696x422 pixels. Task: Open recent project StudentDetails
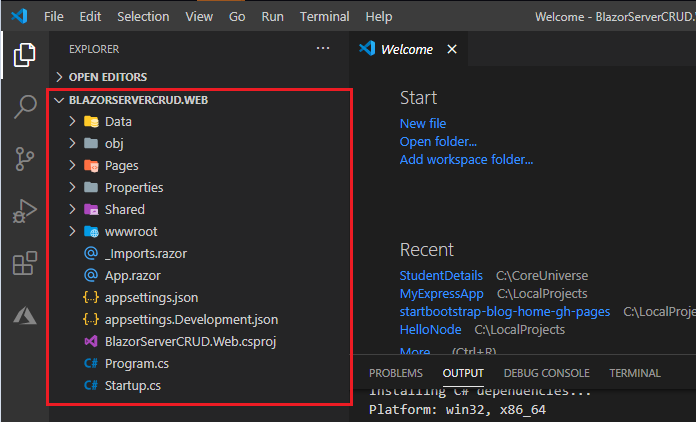441,275
